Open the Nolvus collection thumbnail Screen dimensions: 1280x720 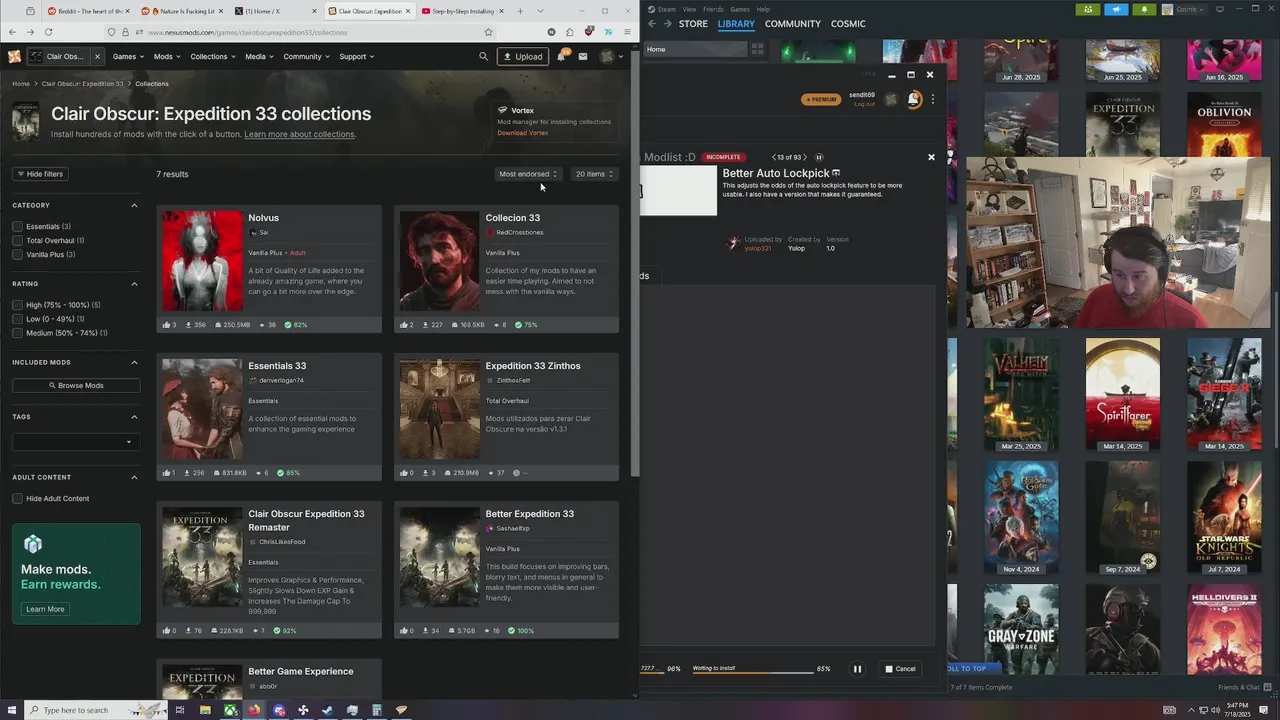point(202,261)
